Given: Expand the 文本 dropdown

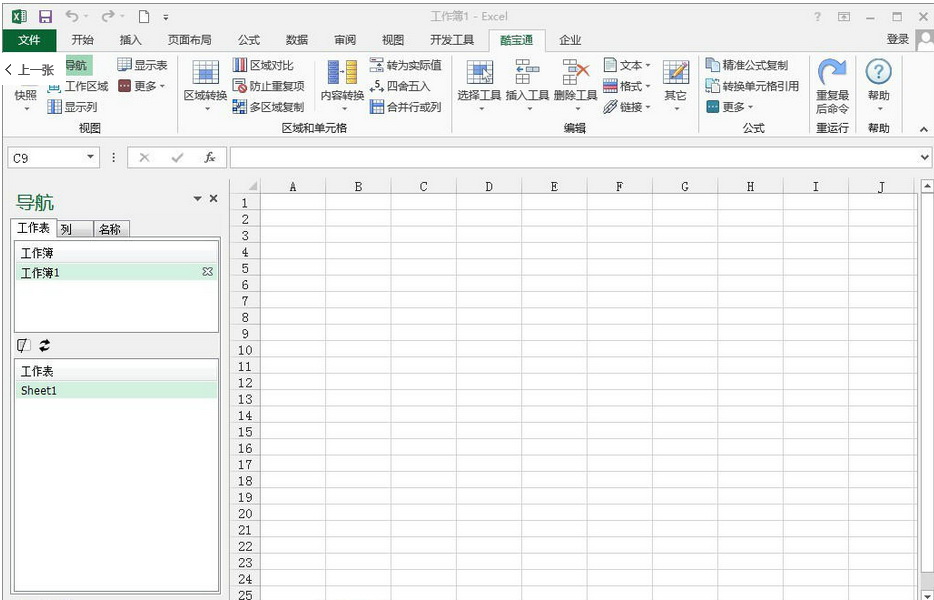Looking at the screenshot, I should (x=627, y=65).
